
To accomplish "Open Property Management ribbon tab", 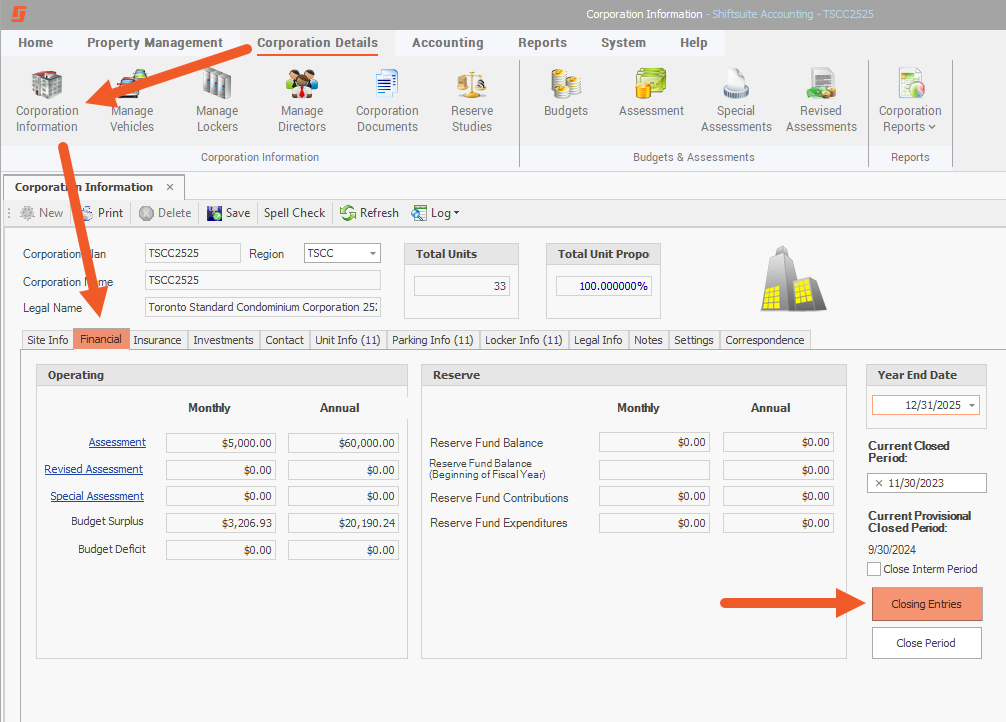I will pos(155,43).
